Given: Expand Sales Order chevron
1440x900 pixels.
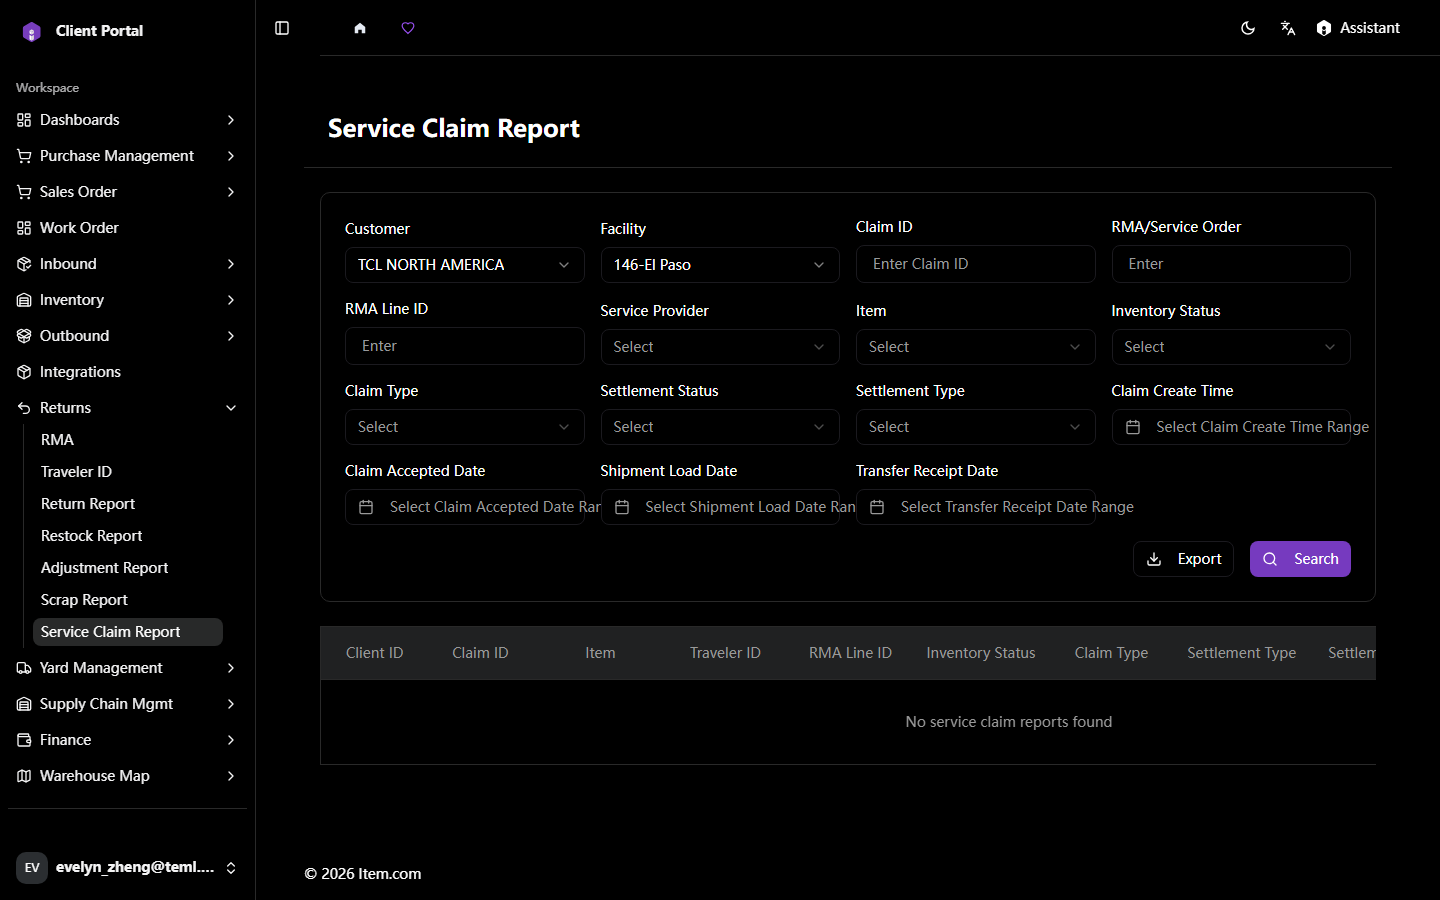Looking at the screenshot, I should pyautogui.click(x=231, y=192).
